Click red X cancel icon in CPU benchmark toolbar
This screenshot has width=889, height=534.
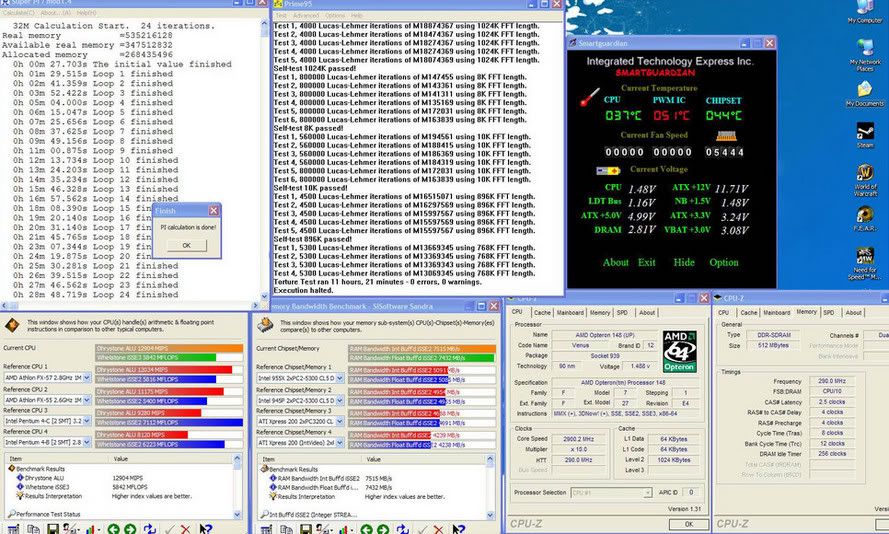185,529
